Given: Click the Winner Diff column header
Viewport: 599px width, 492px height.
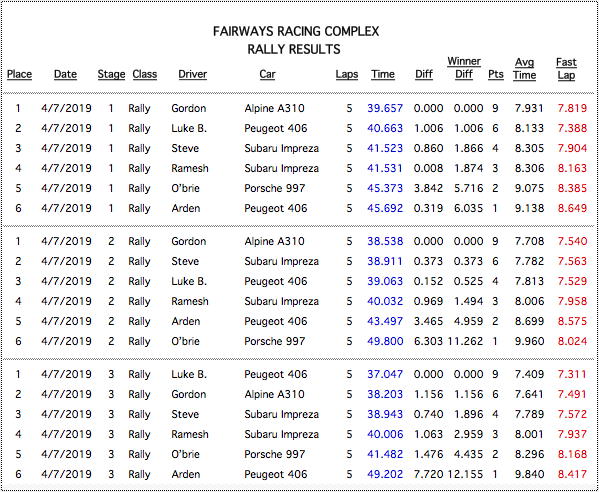Looking at the screenshot, I should click(464, 68).
